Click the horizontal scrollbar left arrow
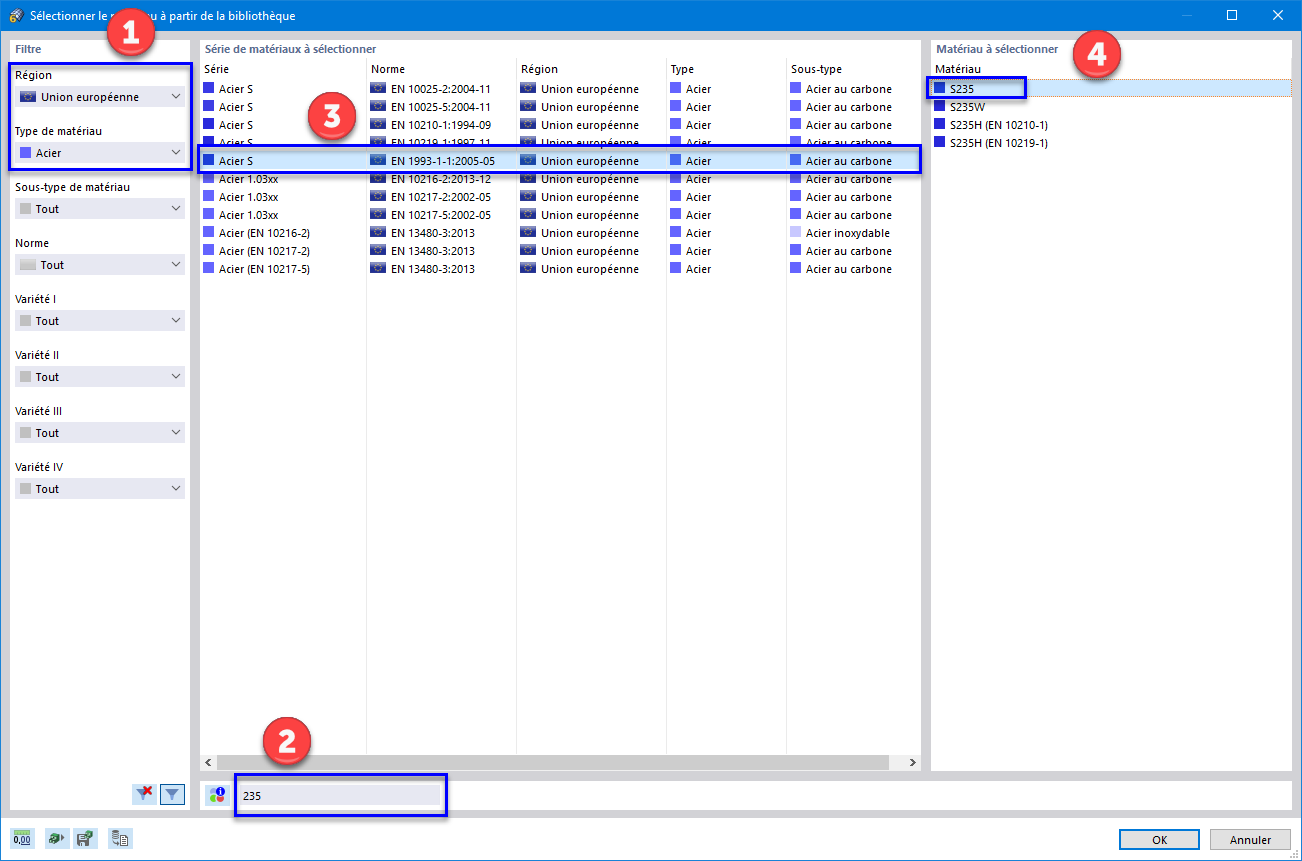 pos(209,762)
